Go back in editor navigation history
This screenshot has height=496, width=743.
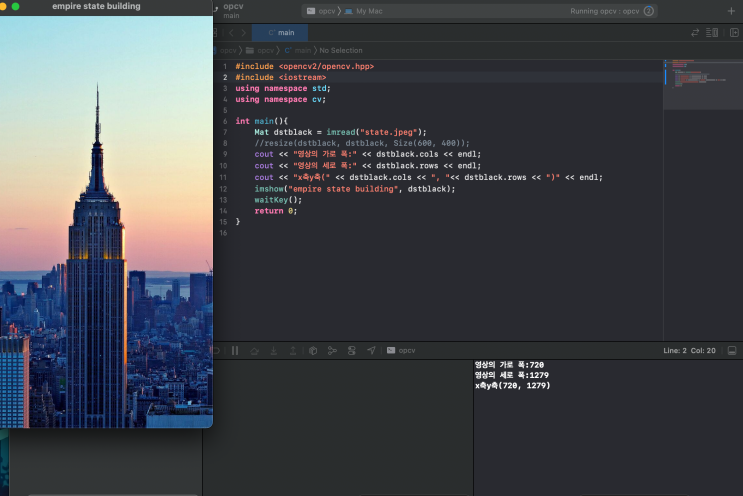231,33
